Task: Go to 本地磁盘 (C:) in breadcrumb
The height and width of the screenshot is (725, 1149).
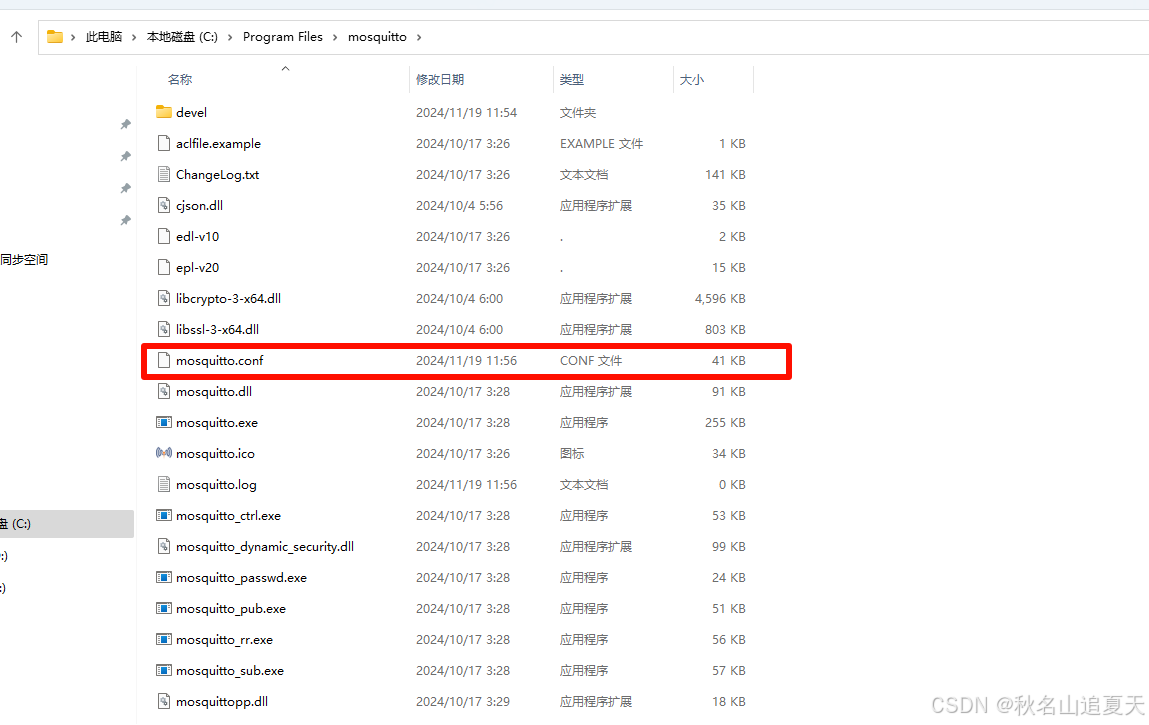Action: [x=182, y=37]
